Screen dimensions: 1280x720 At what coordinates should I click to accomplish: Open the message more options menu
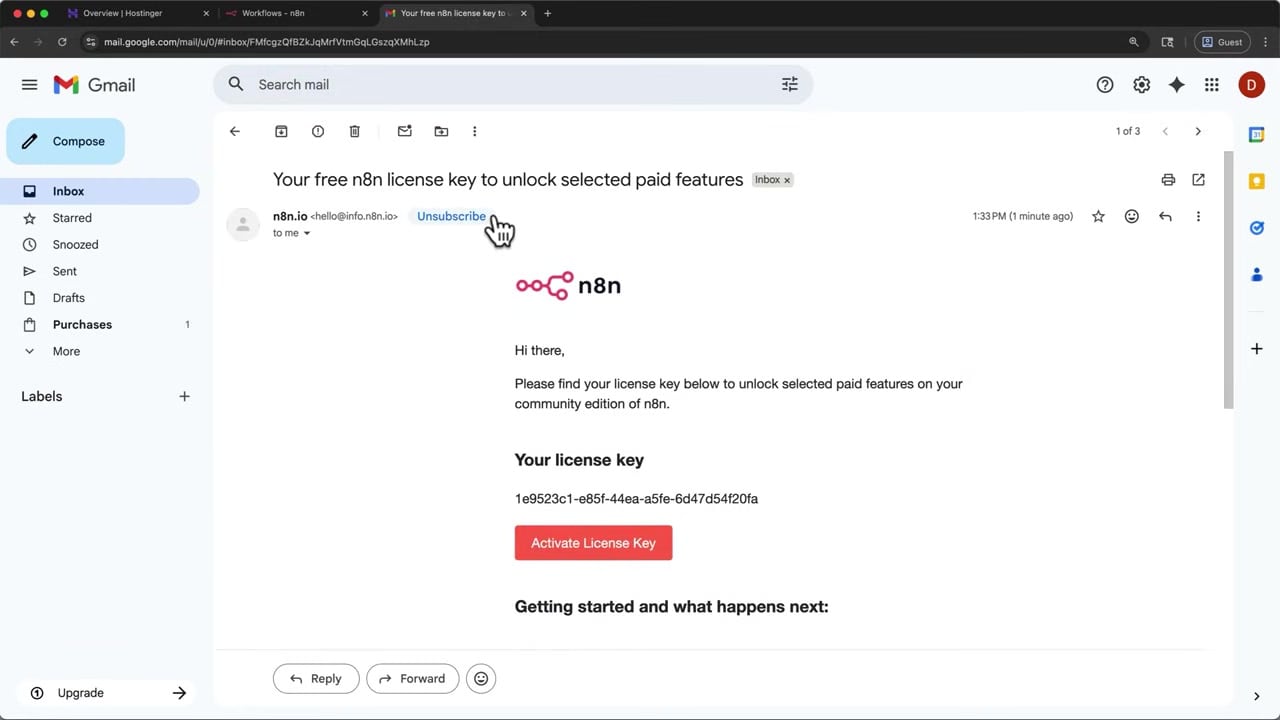click(x=1198, y=216)
